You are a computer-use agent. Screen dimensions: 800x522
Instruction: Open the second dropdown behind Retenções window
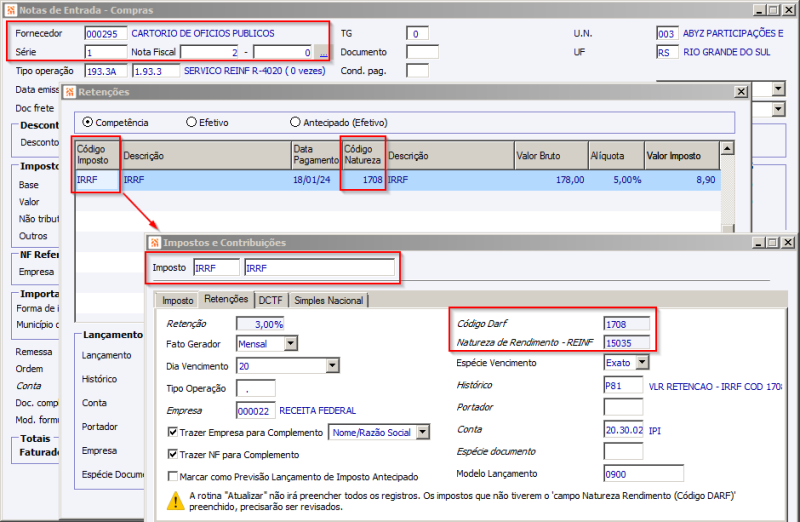778,109
